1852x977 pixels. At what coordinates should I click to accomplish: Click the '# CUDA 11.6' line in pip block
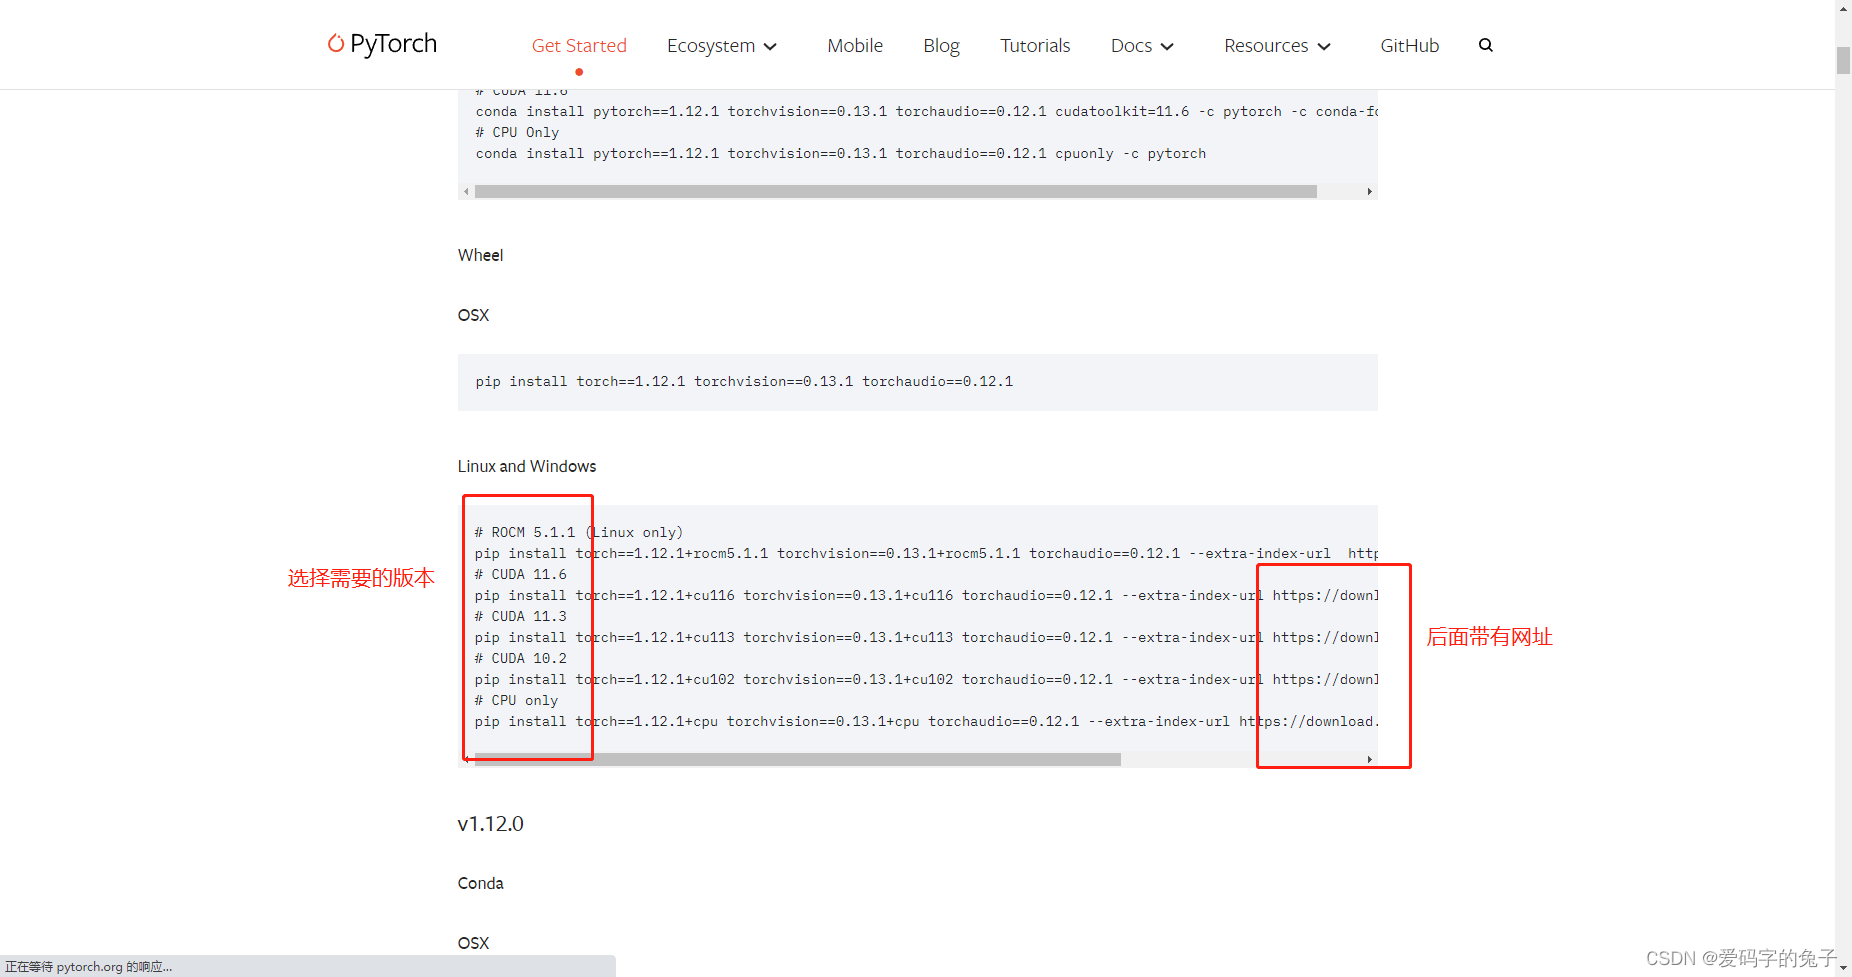click(521, 574)
